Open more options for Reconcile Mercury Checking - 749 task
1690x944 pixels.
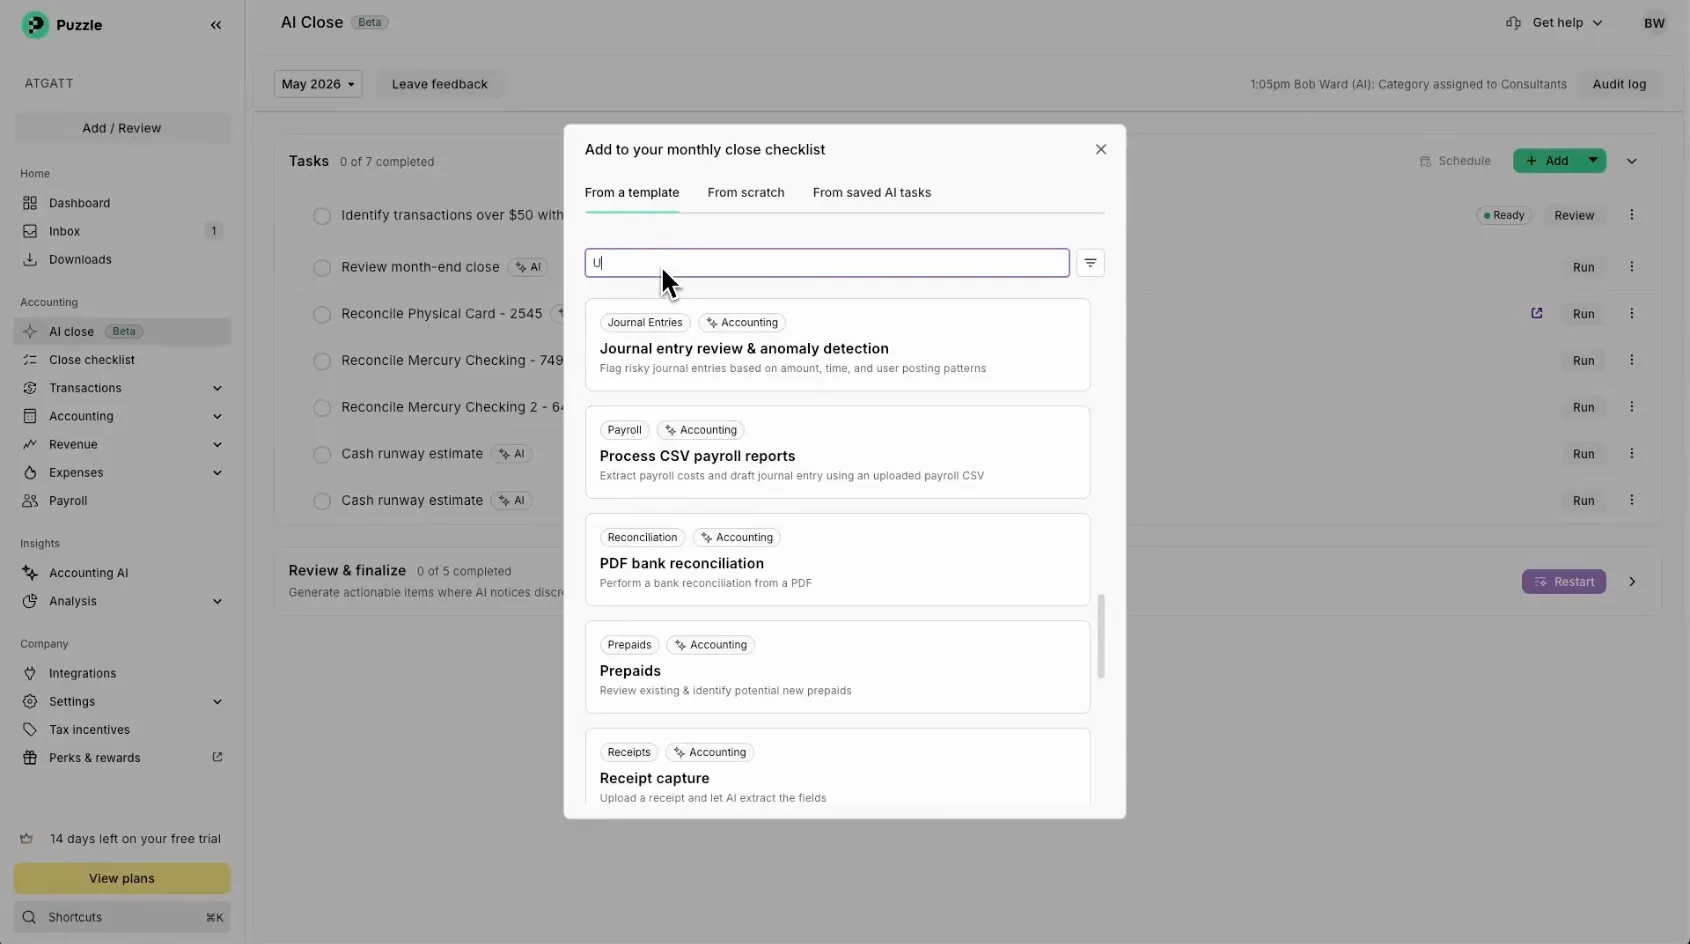[x=1632, y=360]
